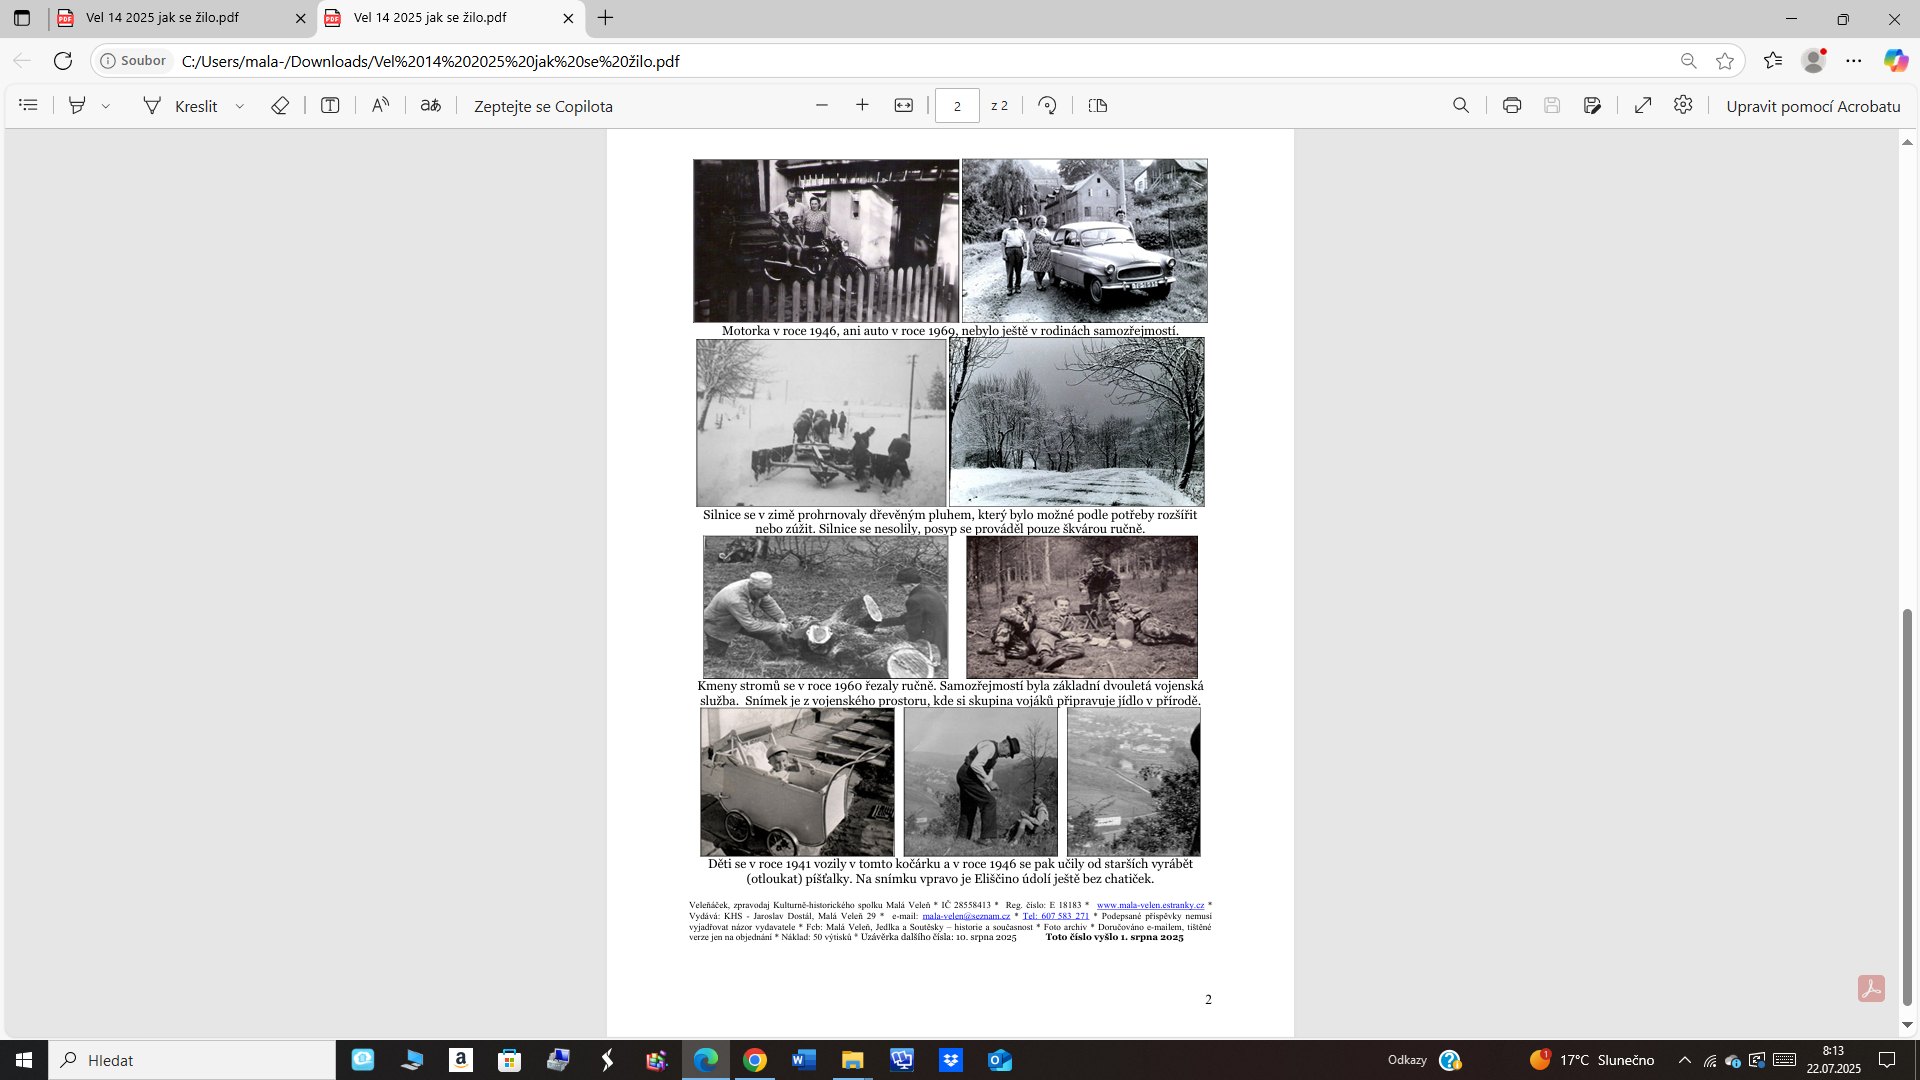Expand highlight color options dropdown
1920x1080 pixels.
tap(106, 106)
